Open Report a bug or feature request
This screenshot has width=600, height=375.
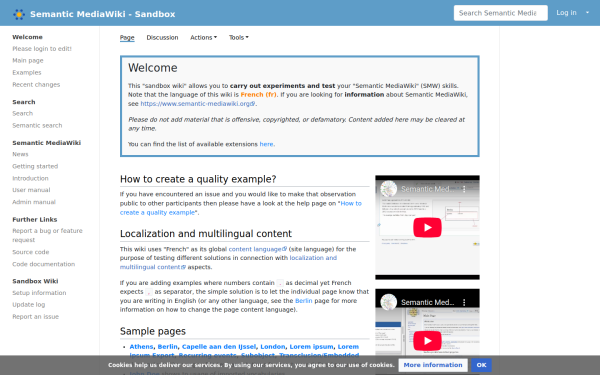47,235
